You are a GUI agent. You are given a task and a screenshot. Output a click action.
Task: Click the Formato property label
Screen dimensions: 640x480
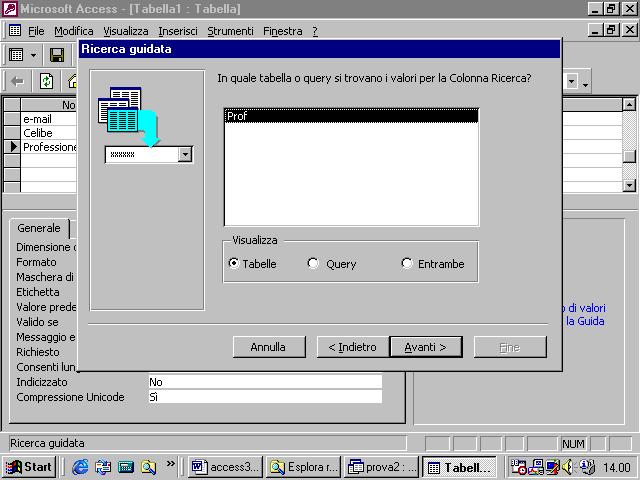pos(36,262)
